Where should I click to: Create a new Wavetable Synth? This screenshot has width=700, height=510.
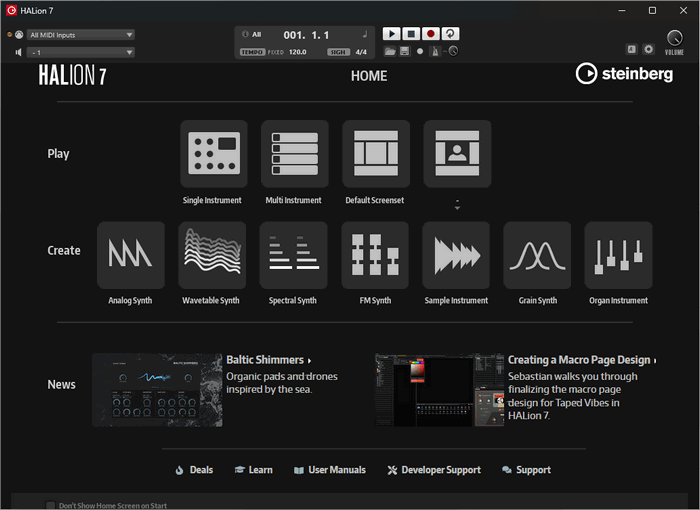212,255
